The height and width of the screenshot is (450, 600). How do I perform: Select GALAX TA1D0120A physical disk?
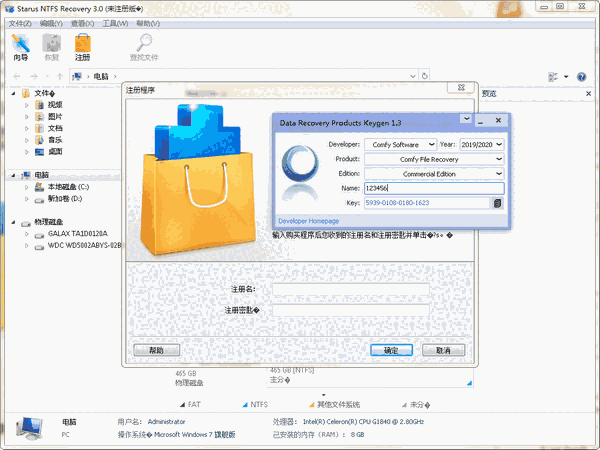[x=77, y=233]
